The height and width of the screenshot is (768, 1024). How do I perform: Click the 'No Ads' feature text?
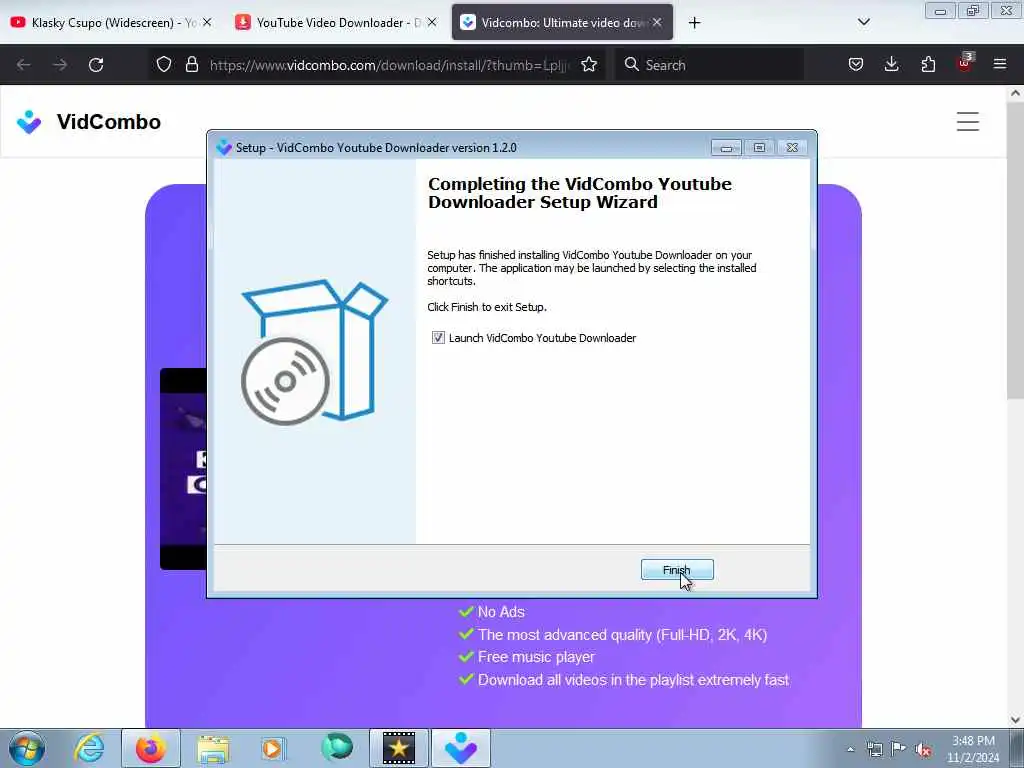tap(501, 612)
